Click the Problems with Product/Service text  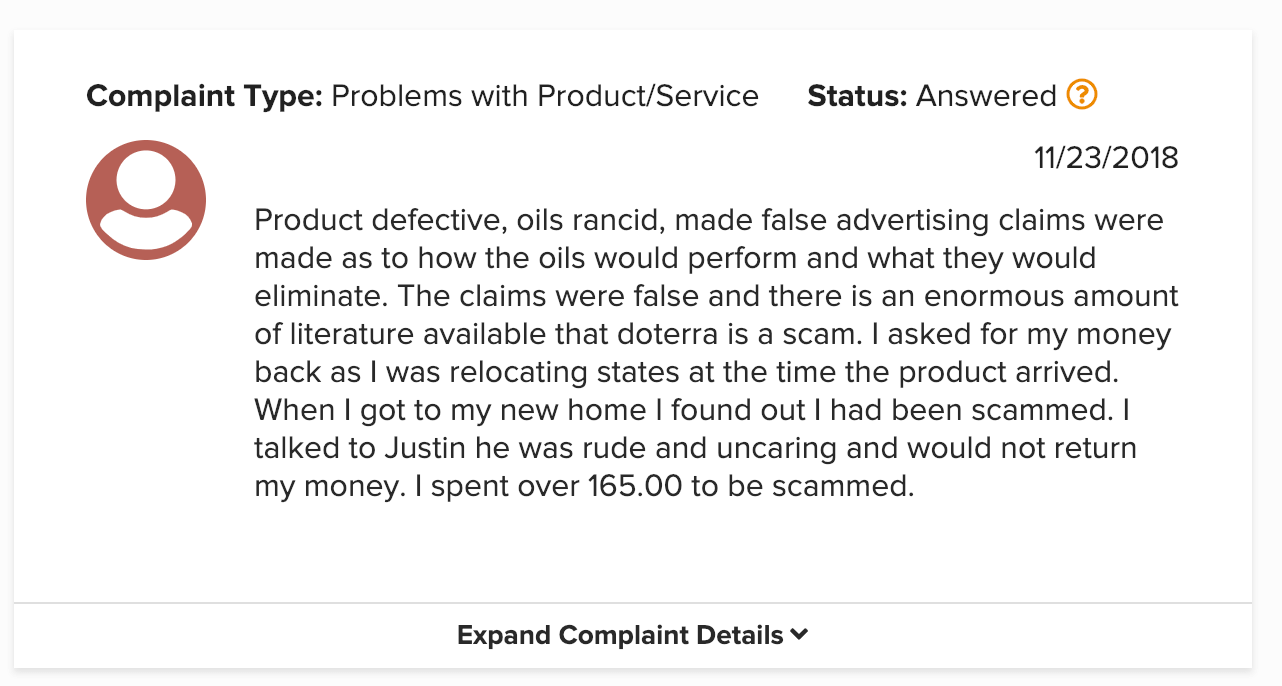pyautogui.click(x=545, y=96)
